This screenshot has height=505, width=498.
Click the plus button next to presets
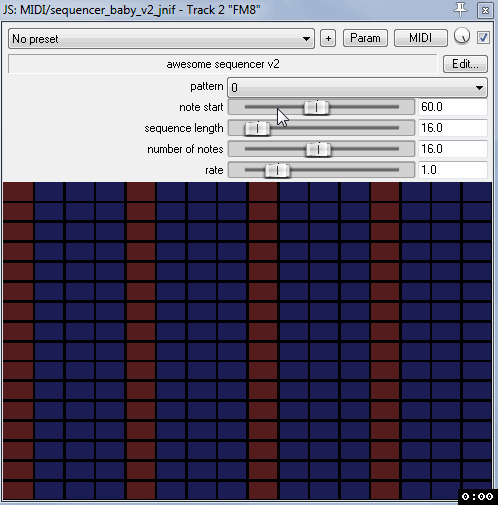(x=328, y=39)
